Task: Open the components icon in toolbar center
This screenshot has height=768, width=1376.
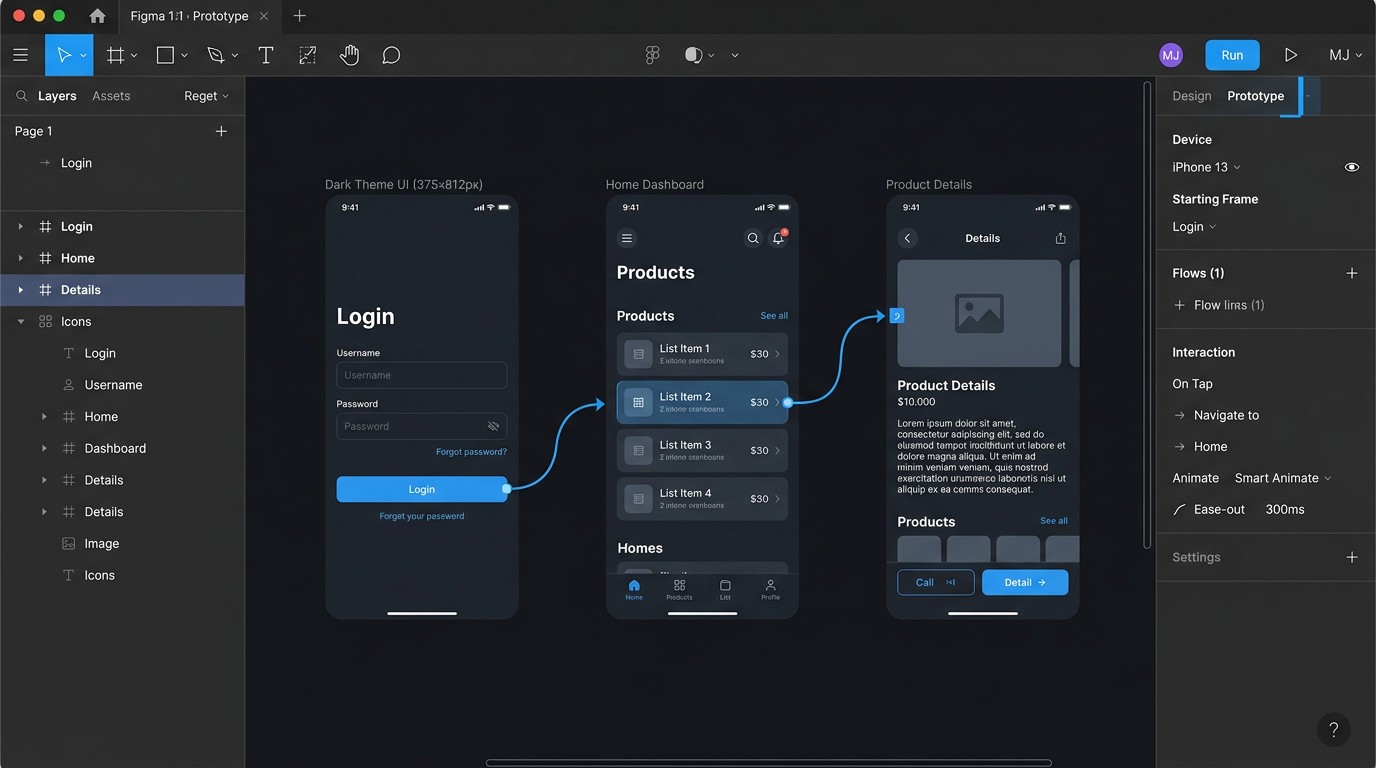Action: click(x=653, y=55)
